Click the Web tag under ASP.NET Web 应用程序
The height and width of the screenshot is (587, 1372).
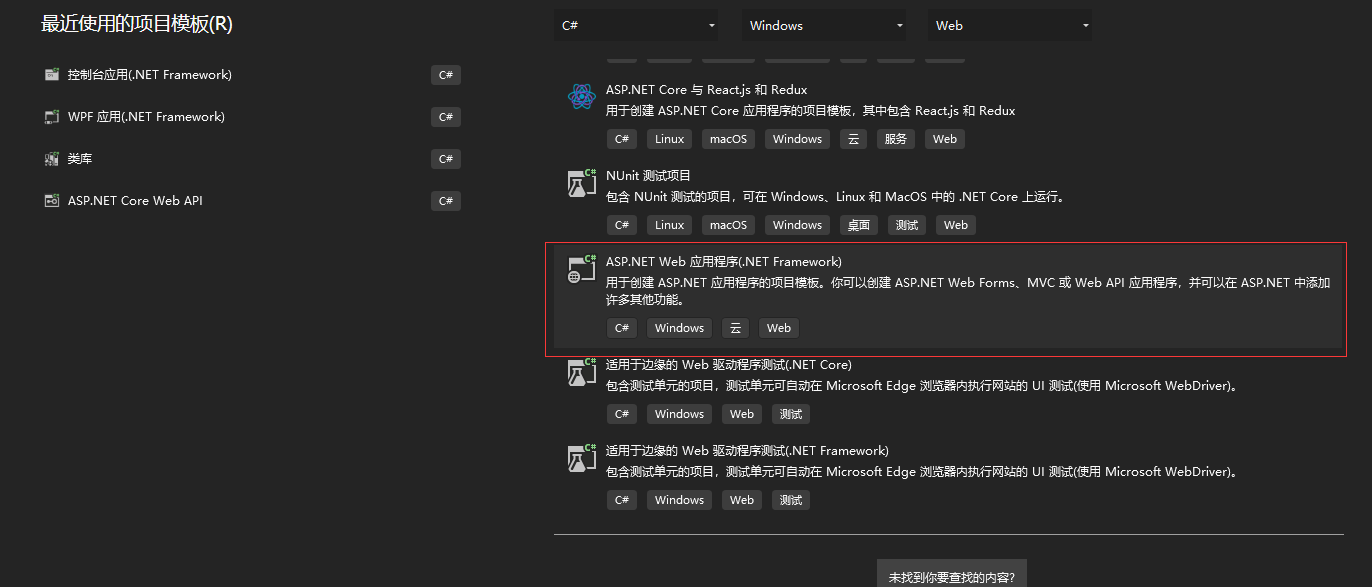point(779,328)
